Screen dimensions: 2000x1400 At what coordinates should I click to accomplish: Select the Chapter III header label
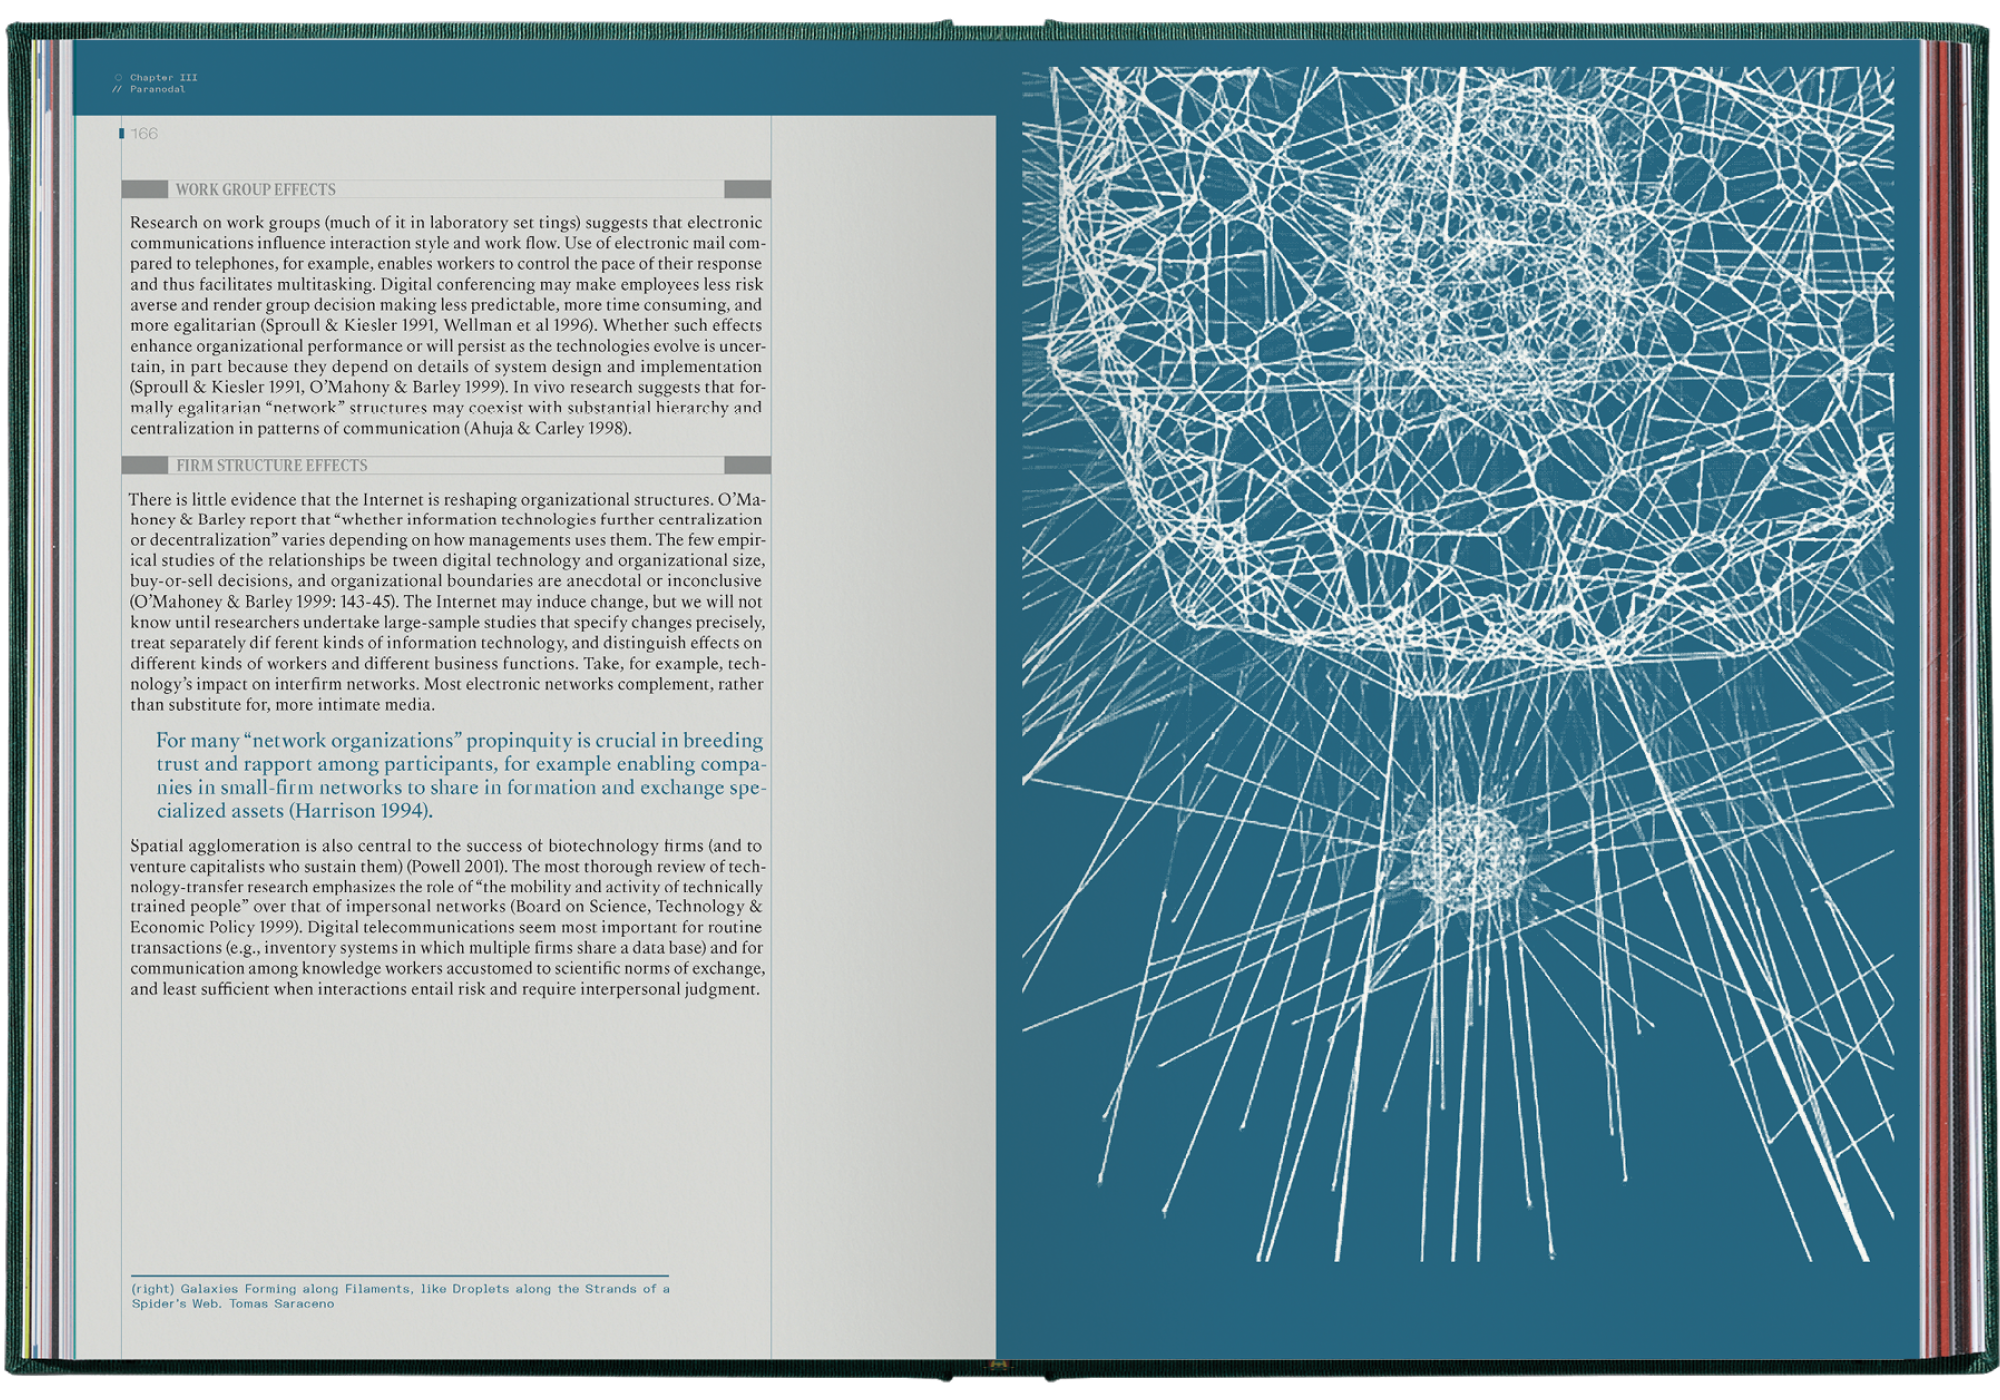pos(164,77)
